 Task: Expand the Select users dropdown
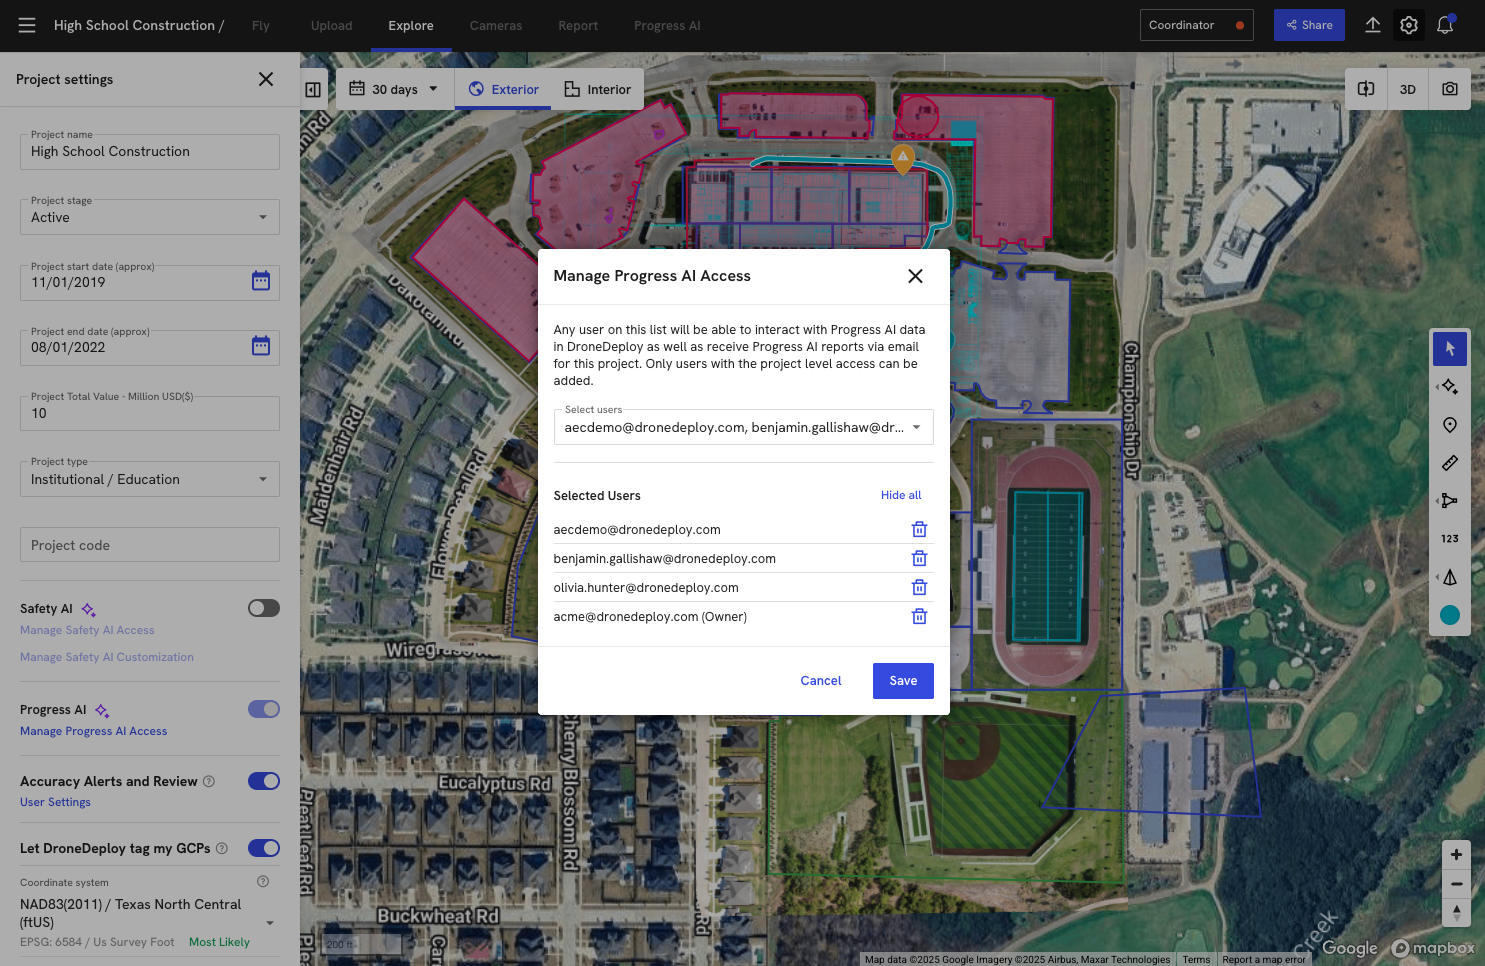[916, 427]
